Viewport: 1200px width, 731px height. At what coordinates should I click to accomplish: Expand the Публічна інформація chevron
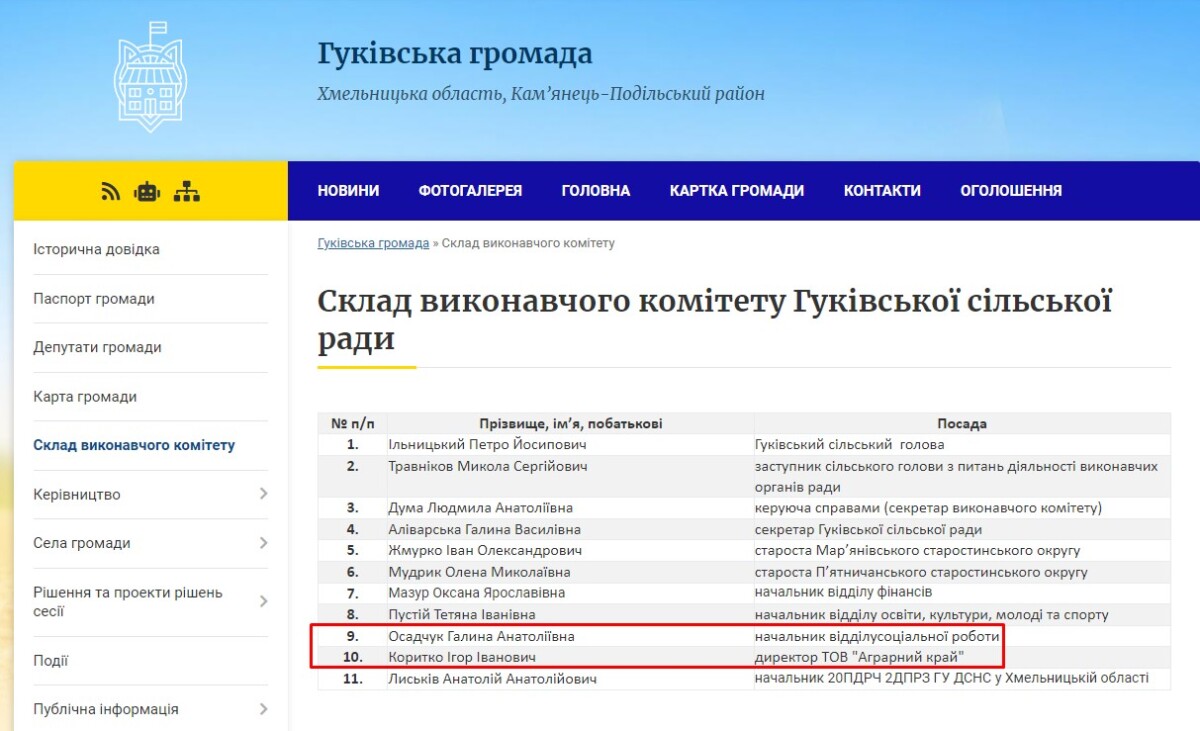(263, 709)
